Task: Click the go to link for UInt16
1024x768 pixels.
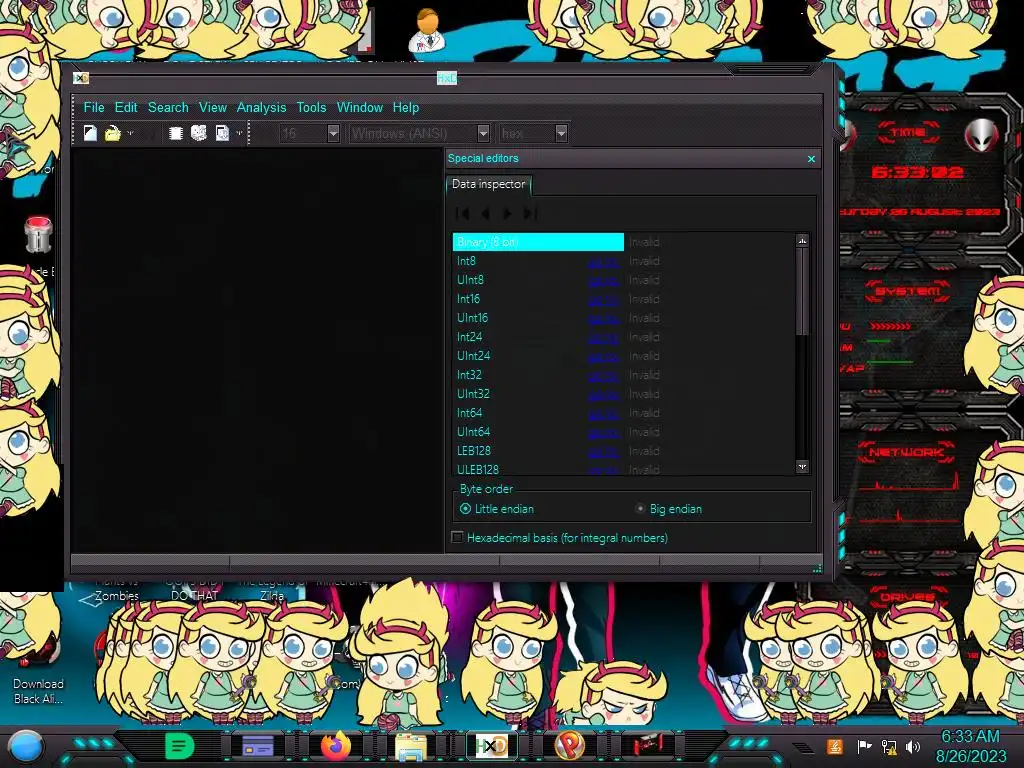Action: coord(603,319)
